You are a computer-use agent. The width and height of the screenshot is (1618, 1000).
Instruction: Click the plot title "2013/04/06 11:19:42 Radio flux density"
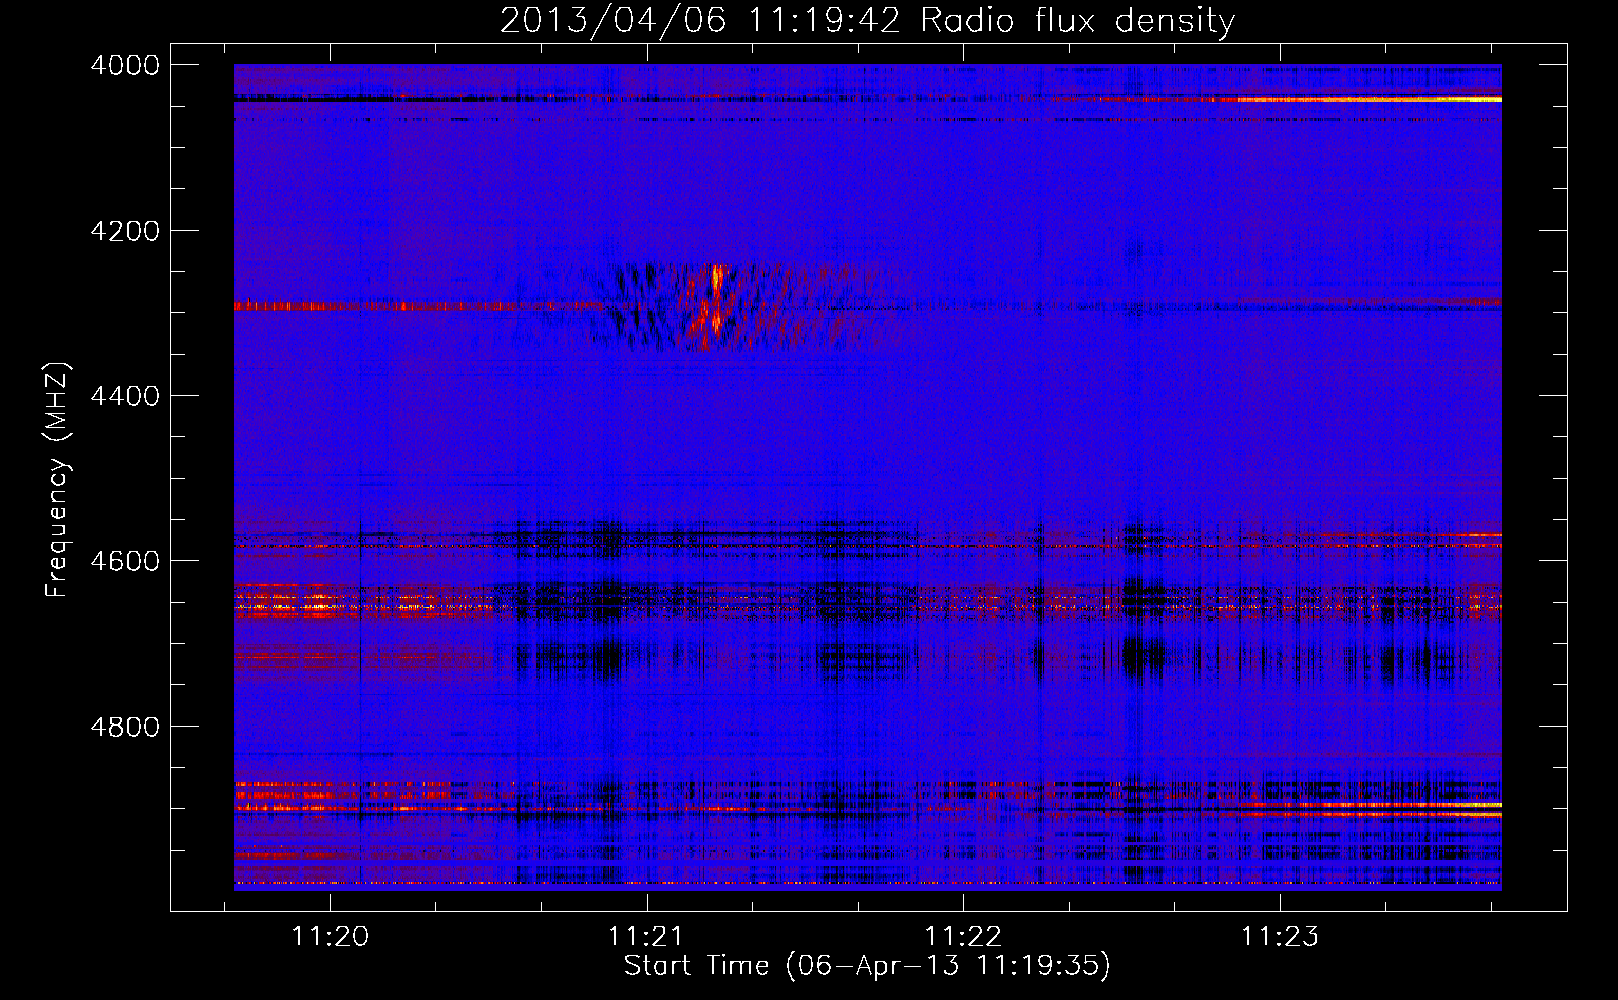coord(867,21)
